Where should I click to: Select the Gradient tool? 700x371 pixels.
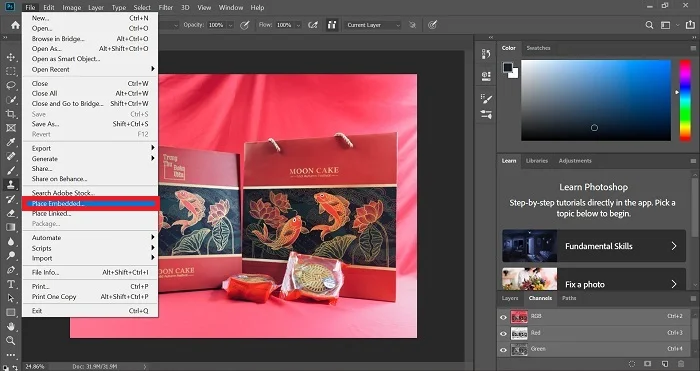tap(11, 227)
